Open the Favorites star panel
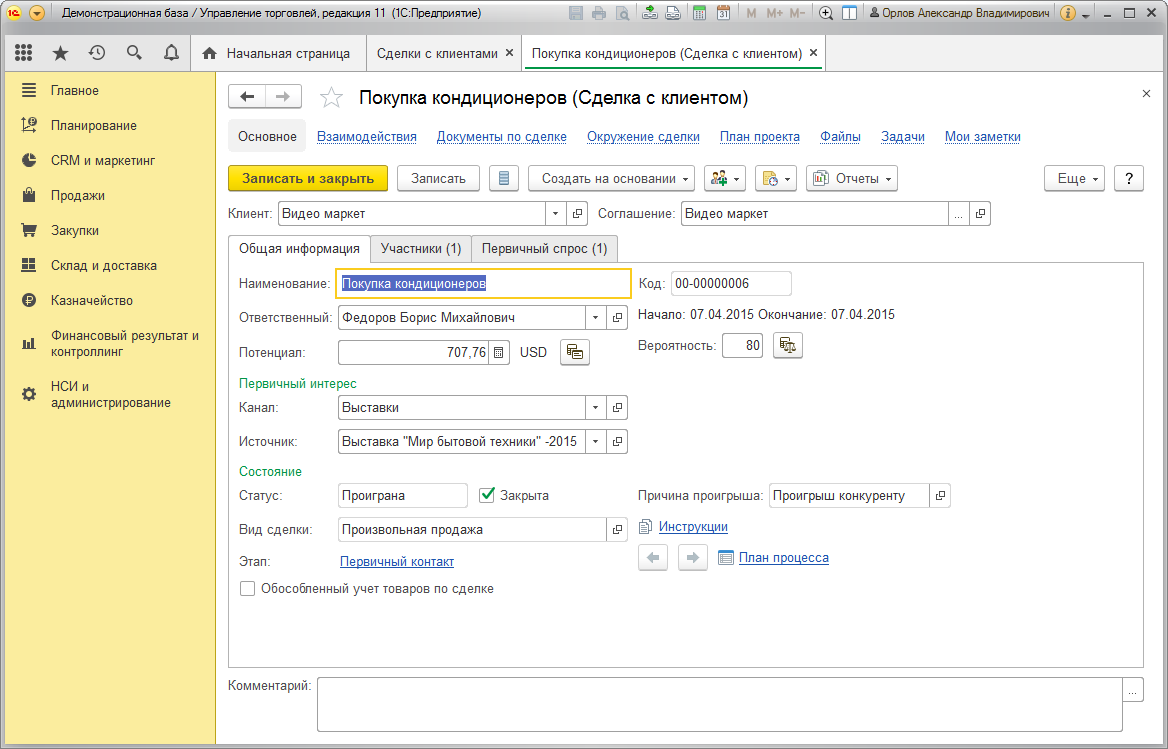The height and width of the screenshot is (749, 1168). (60, 53)
